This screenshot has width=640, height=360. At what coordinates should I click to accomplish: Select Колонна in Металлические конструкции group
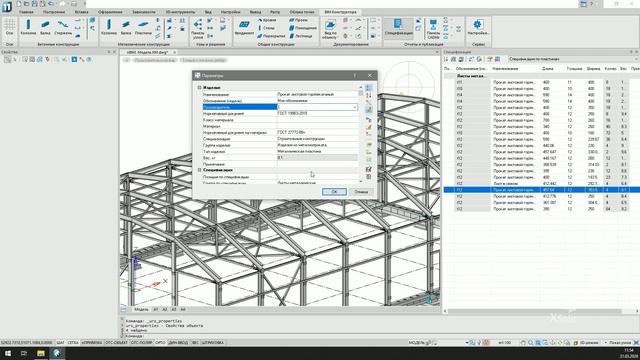[x=109, y=27]
